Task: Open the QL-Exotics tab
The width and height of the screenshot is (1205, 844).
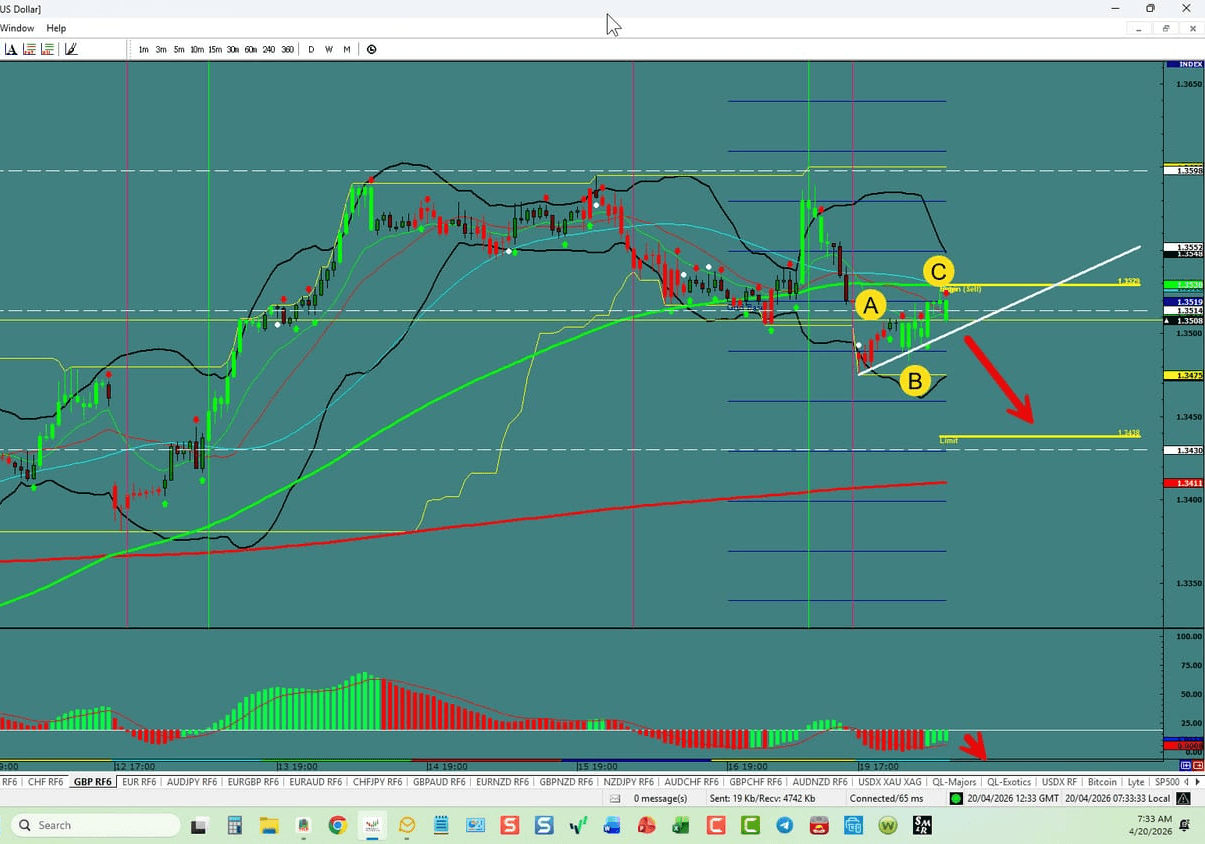Action: pos(1009,782)
